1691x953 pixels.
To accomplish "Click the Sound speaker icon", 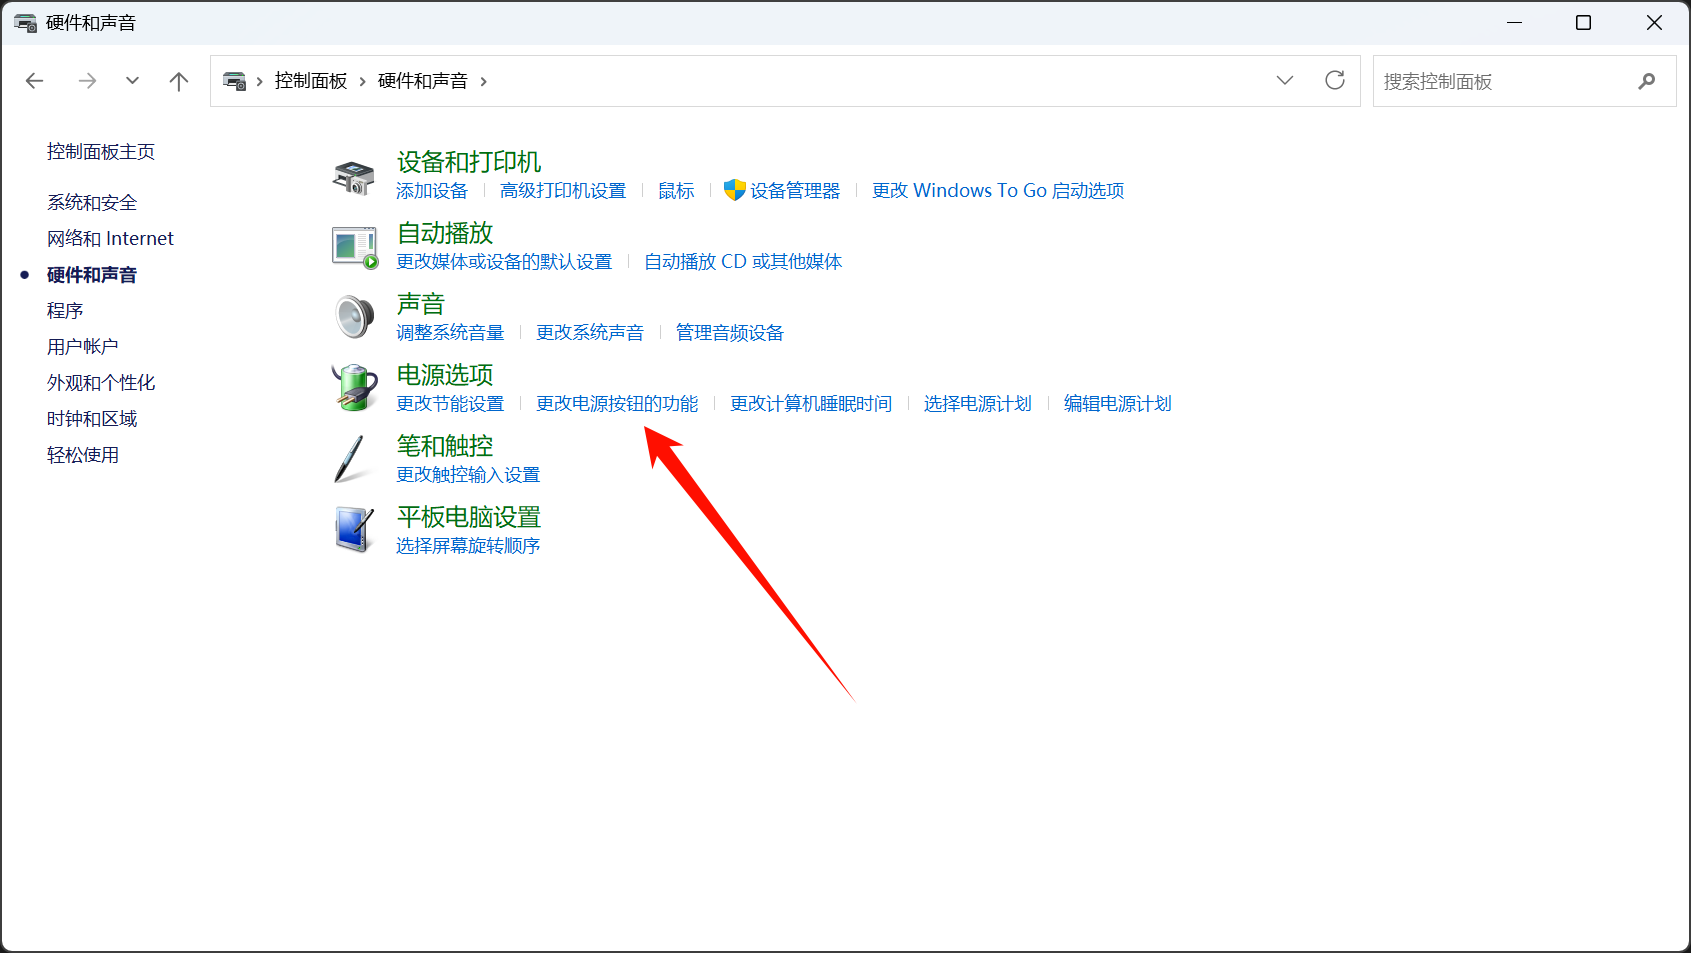I will pos(354,318).
